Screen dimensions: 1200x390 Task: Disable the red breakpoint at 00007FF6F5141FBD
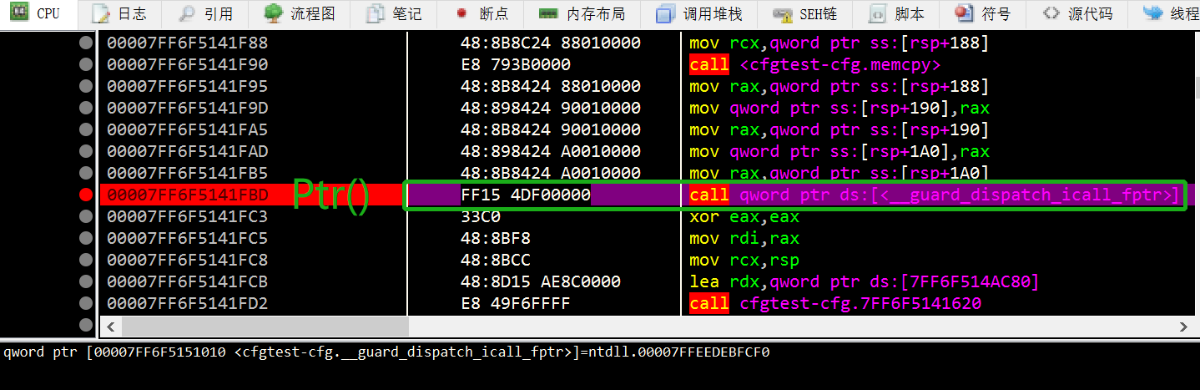pyautogui.click(x=85, y=195)
